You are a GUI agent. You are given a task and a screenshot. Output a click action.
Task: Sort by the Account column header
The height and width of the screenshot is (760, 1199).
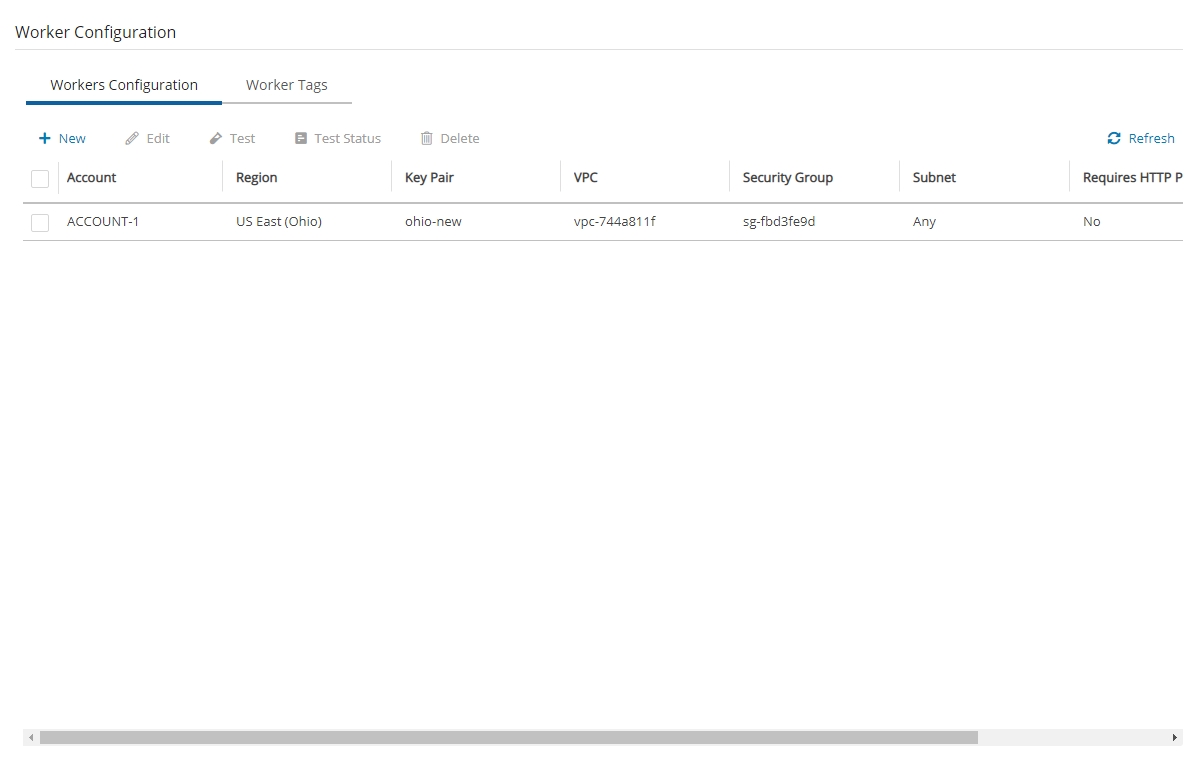tap(92, 178)
